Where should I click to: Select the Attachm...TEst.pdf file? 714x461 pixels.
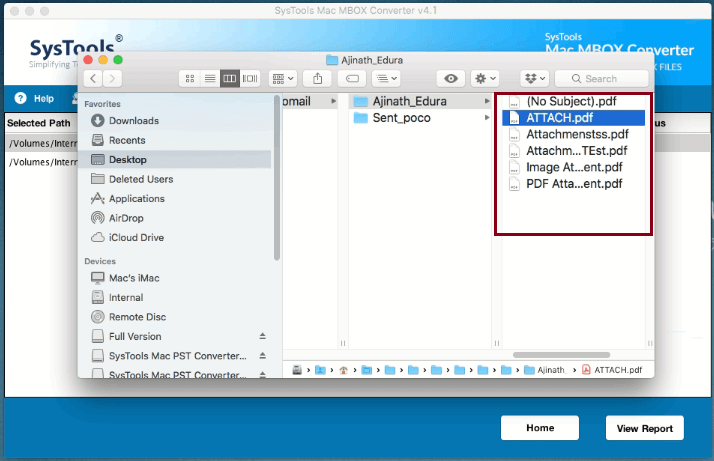(x=573, y=151)
